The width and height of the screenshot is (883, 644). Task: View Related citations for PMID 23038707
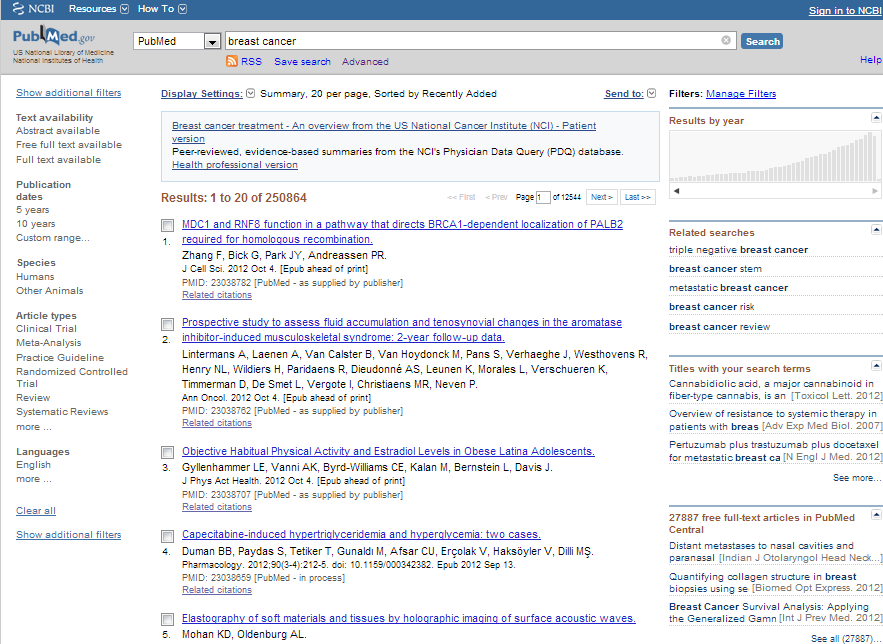click(217, 507)
